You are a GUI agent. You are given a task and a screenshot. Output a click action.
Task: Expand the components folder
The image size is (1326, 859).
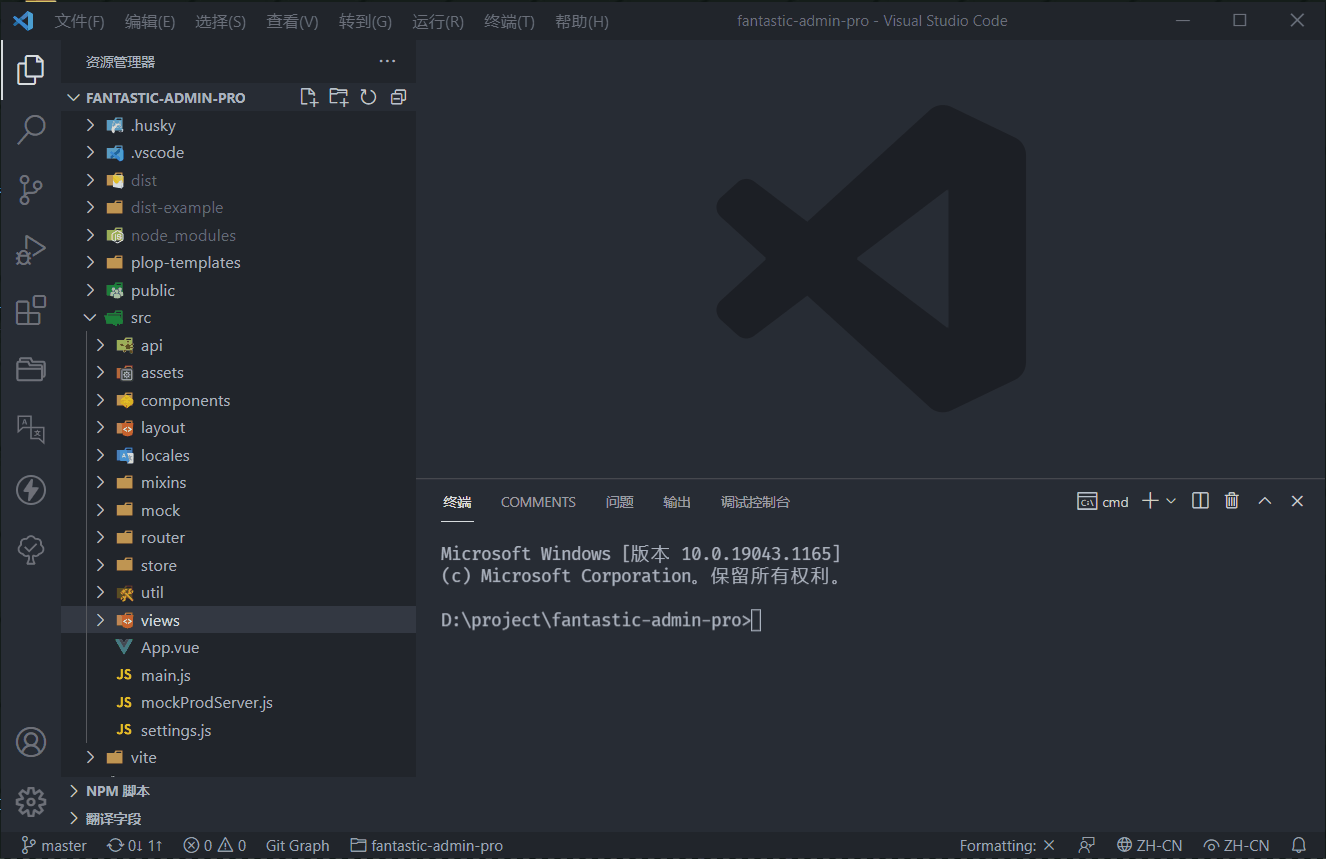click(185, 400)
